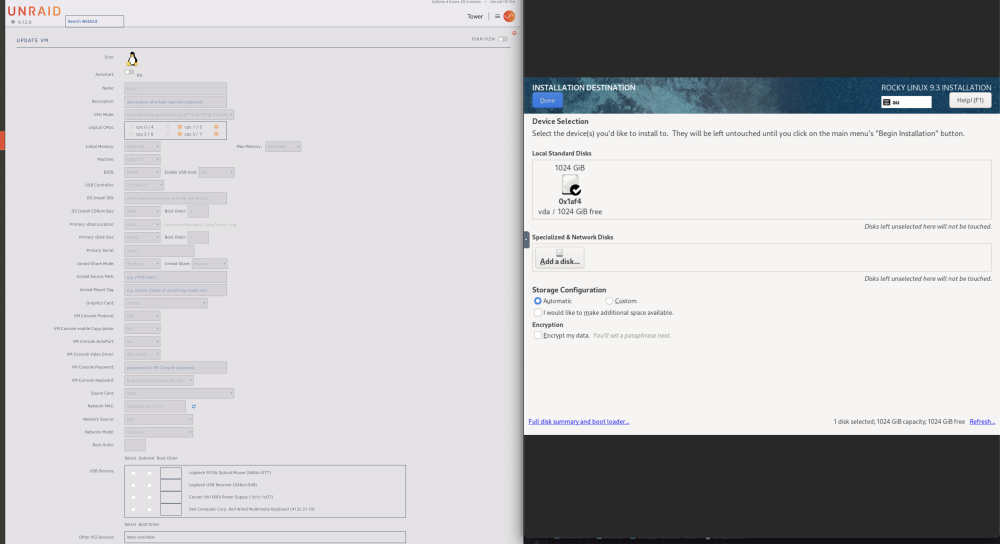Click the Primary Serial field

[x=159, y=251]
